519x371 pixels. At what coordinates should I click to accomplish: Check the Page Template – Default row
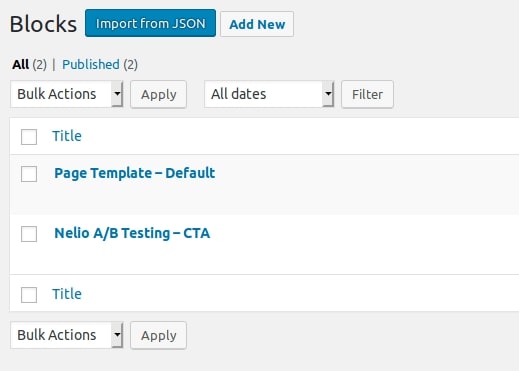(29, 174)
